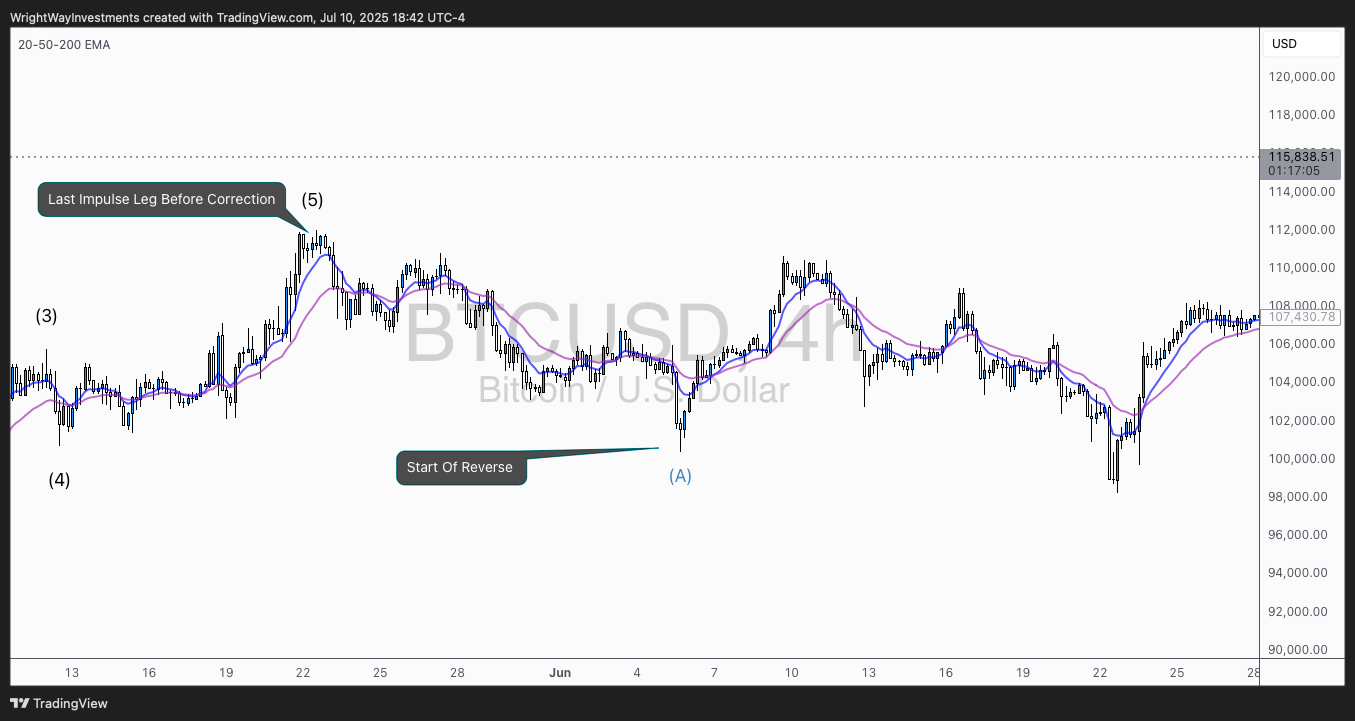The image size is (1355, 721).
Task: Click the 110,000.00 price axis label
Action: pyautogui.click(x=1302, y=267)
